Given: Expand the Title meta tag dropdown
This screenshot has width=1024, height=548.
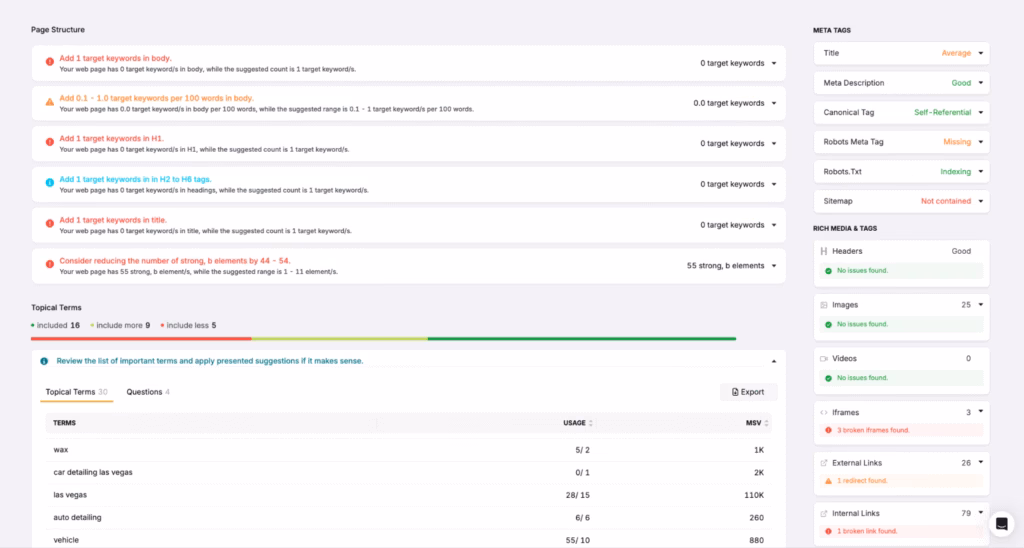Looking at the screenshot, I should tap(981, 53).
